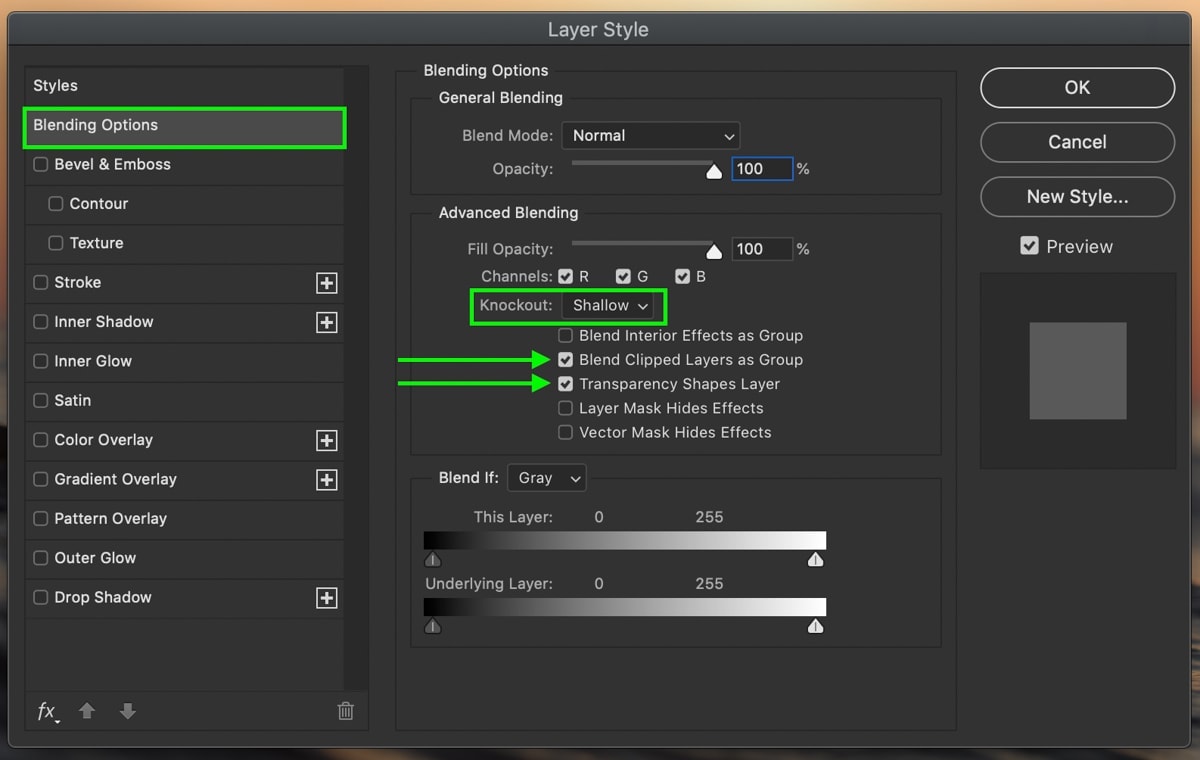Click the Cancel button
This screenshot has width=1200, height=760.
click(x=1077, y=142)
